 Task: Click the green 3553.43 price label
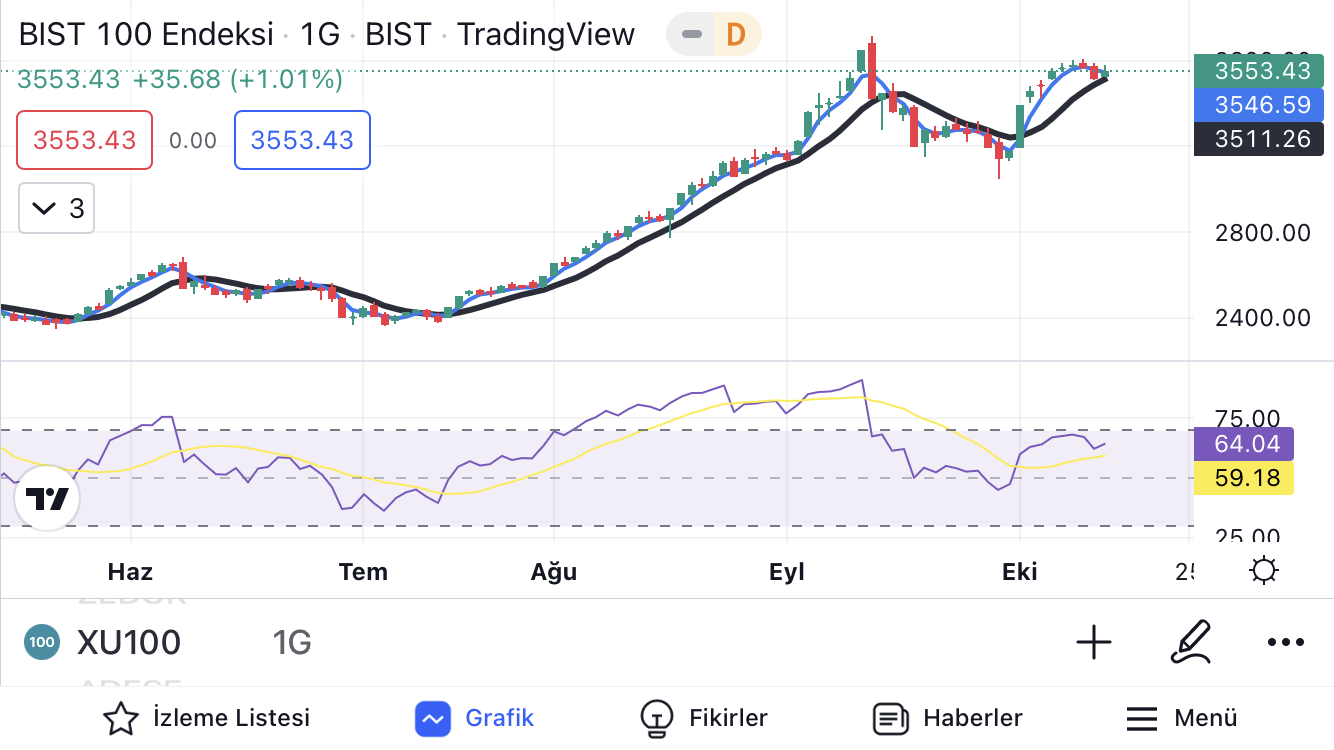tap(1261, 71)
